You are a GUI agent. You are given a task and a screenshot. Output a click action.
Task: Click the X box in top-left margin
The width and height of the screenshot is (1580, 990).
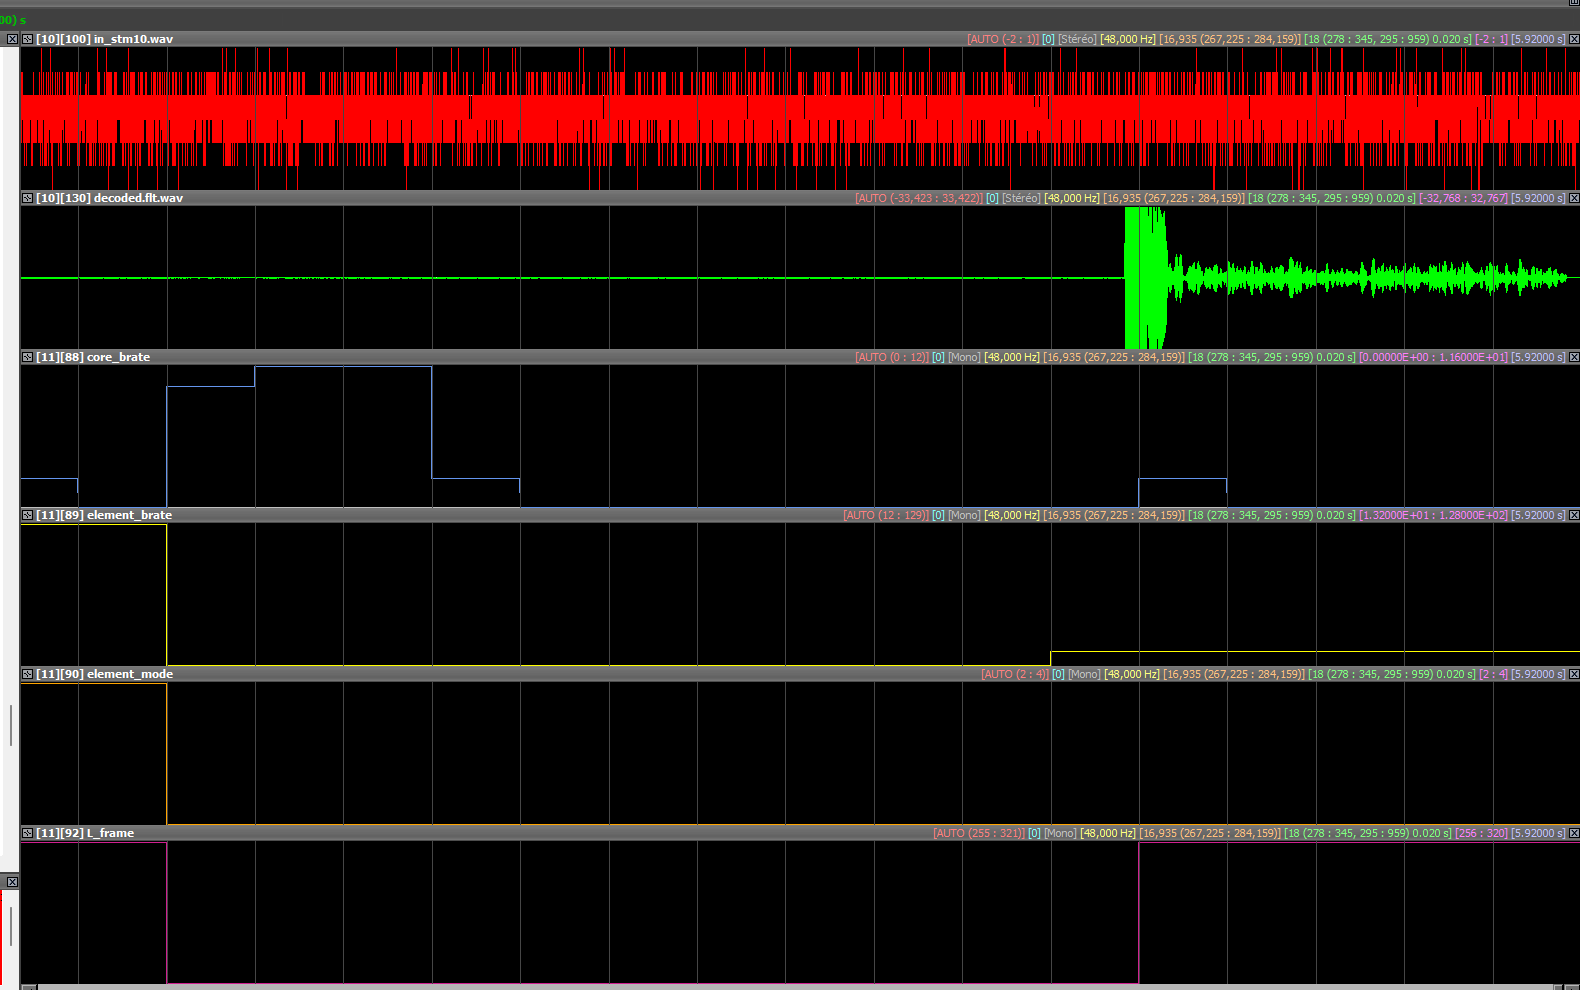12,39
